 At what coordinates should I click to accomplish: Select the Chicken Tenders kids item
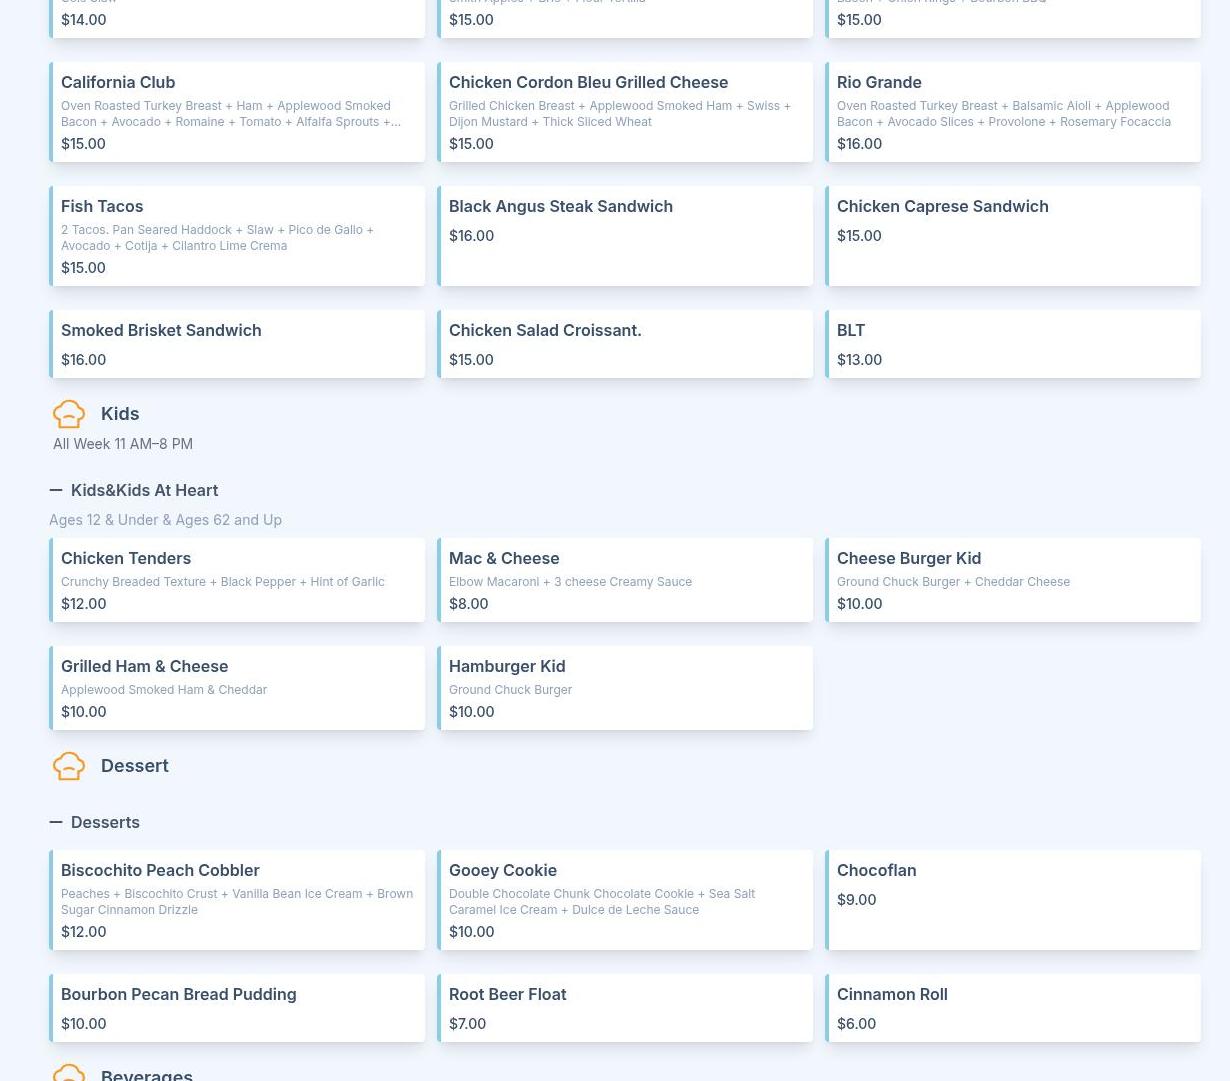[x=237, y=580]
